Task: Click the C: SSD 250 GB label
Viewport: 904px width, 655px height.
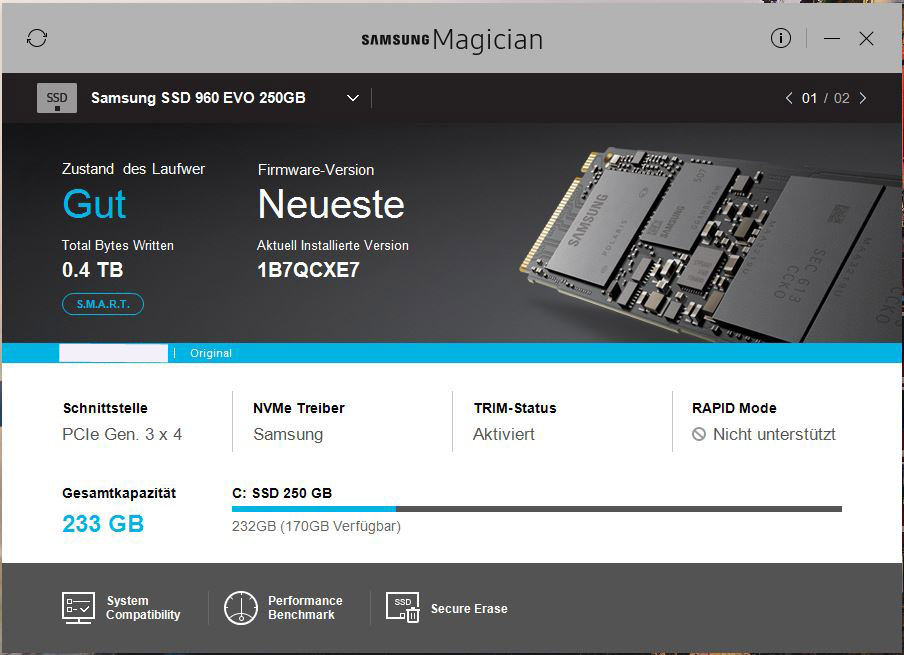Action: pos(282,494)
